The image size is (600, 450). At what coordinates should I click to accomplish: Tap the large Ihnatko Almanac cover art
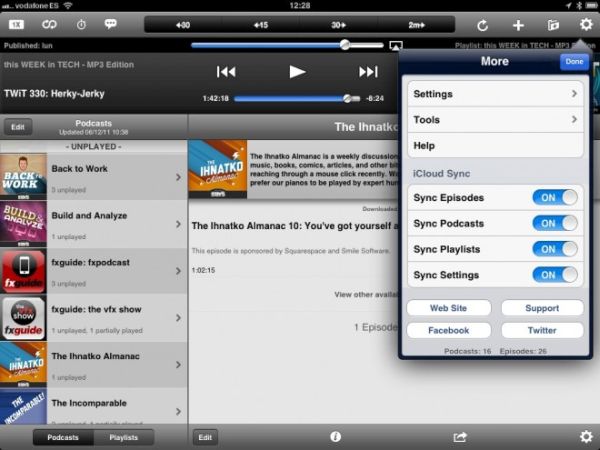218,169
